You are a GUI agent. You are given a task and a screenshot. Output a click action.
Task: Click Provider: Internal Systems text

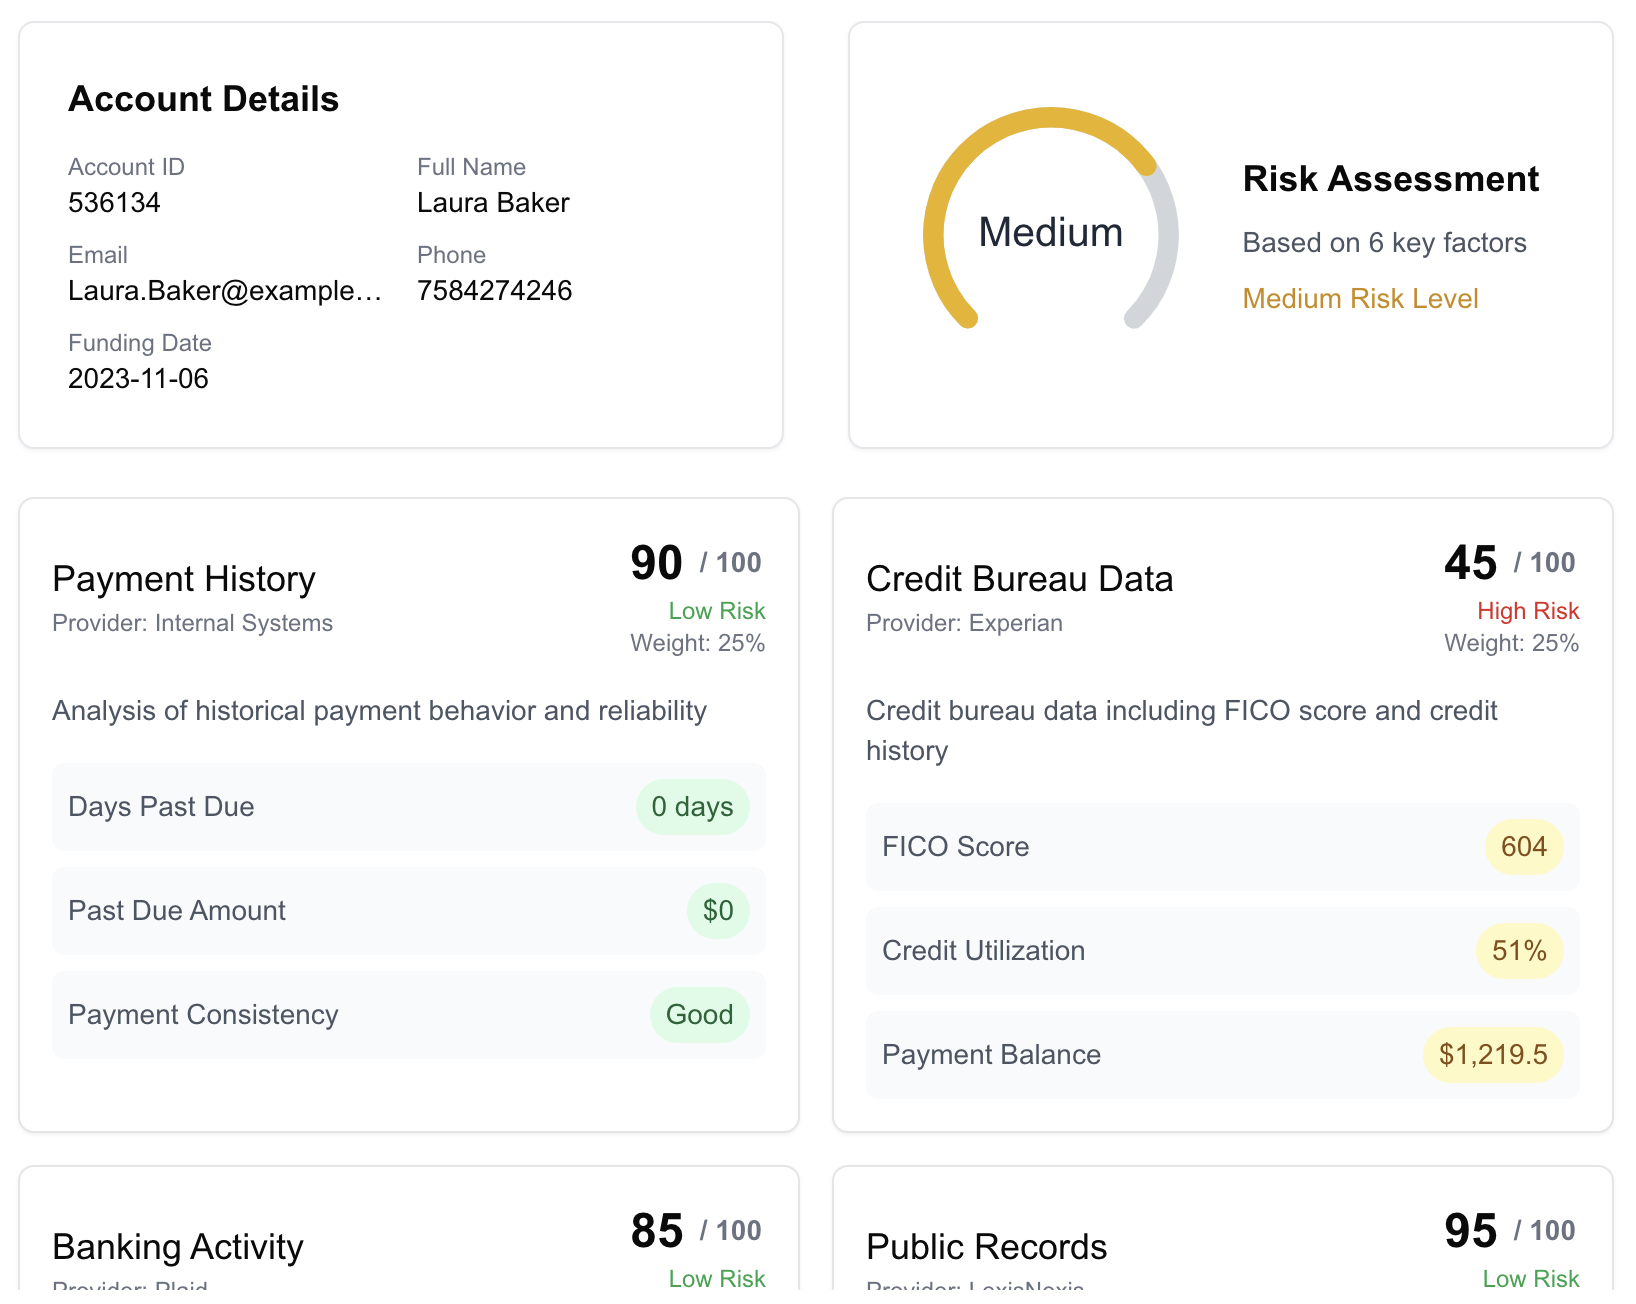[x=192, y=623]
